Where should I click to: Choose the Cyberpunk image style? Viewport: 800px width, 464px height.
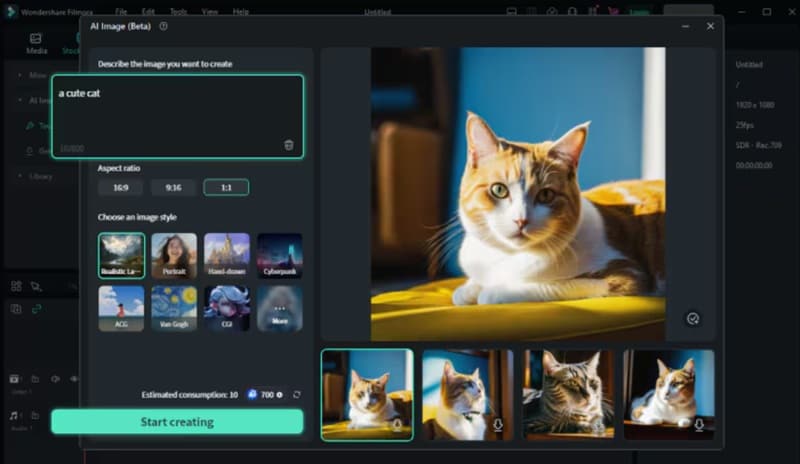point(280,256)
